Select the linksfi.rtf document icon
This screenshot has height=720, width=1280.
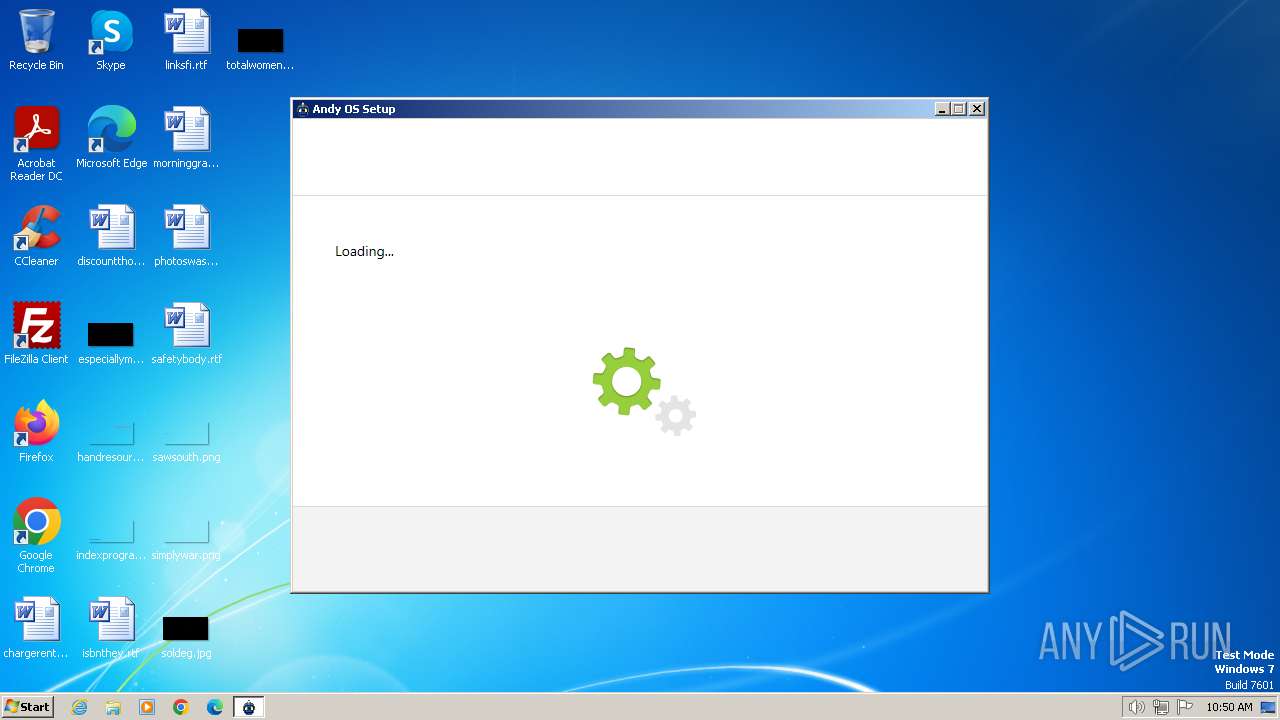[186, 40]
